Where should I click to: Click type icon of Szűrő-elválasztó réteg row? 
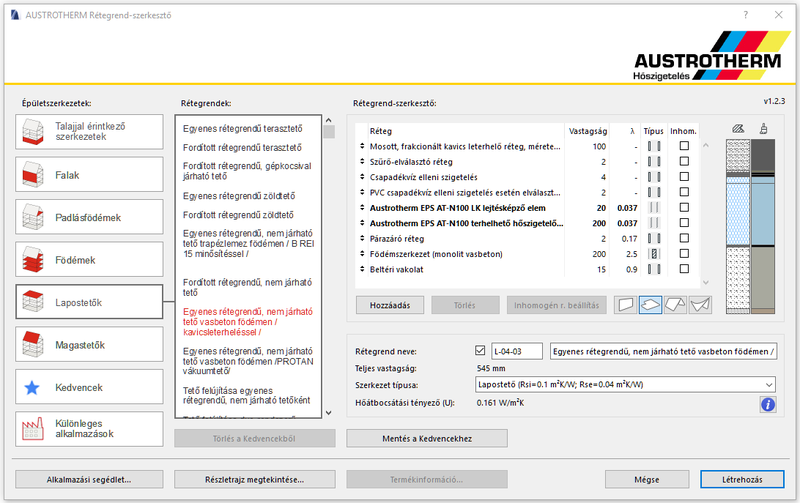pos(654,162)
